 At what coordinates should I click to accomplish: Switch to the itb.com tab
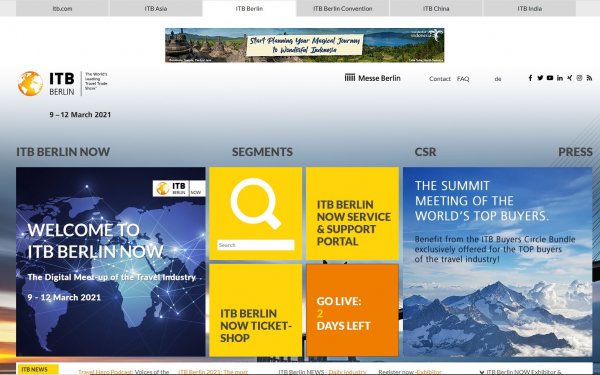(62, 8)
